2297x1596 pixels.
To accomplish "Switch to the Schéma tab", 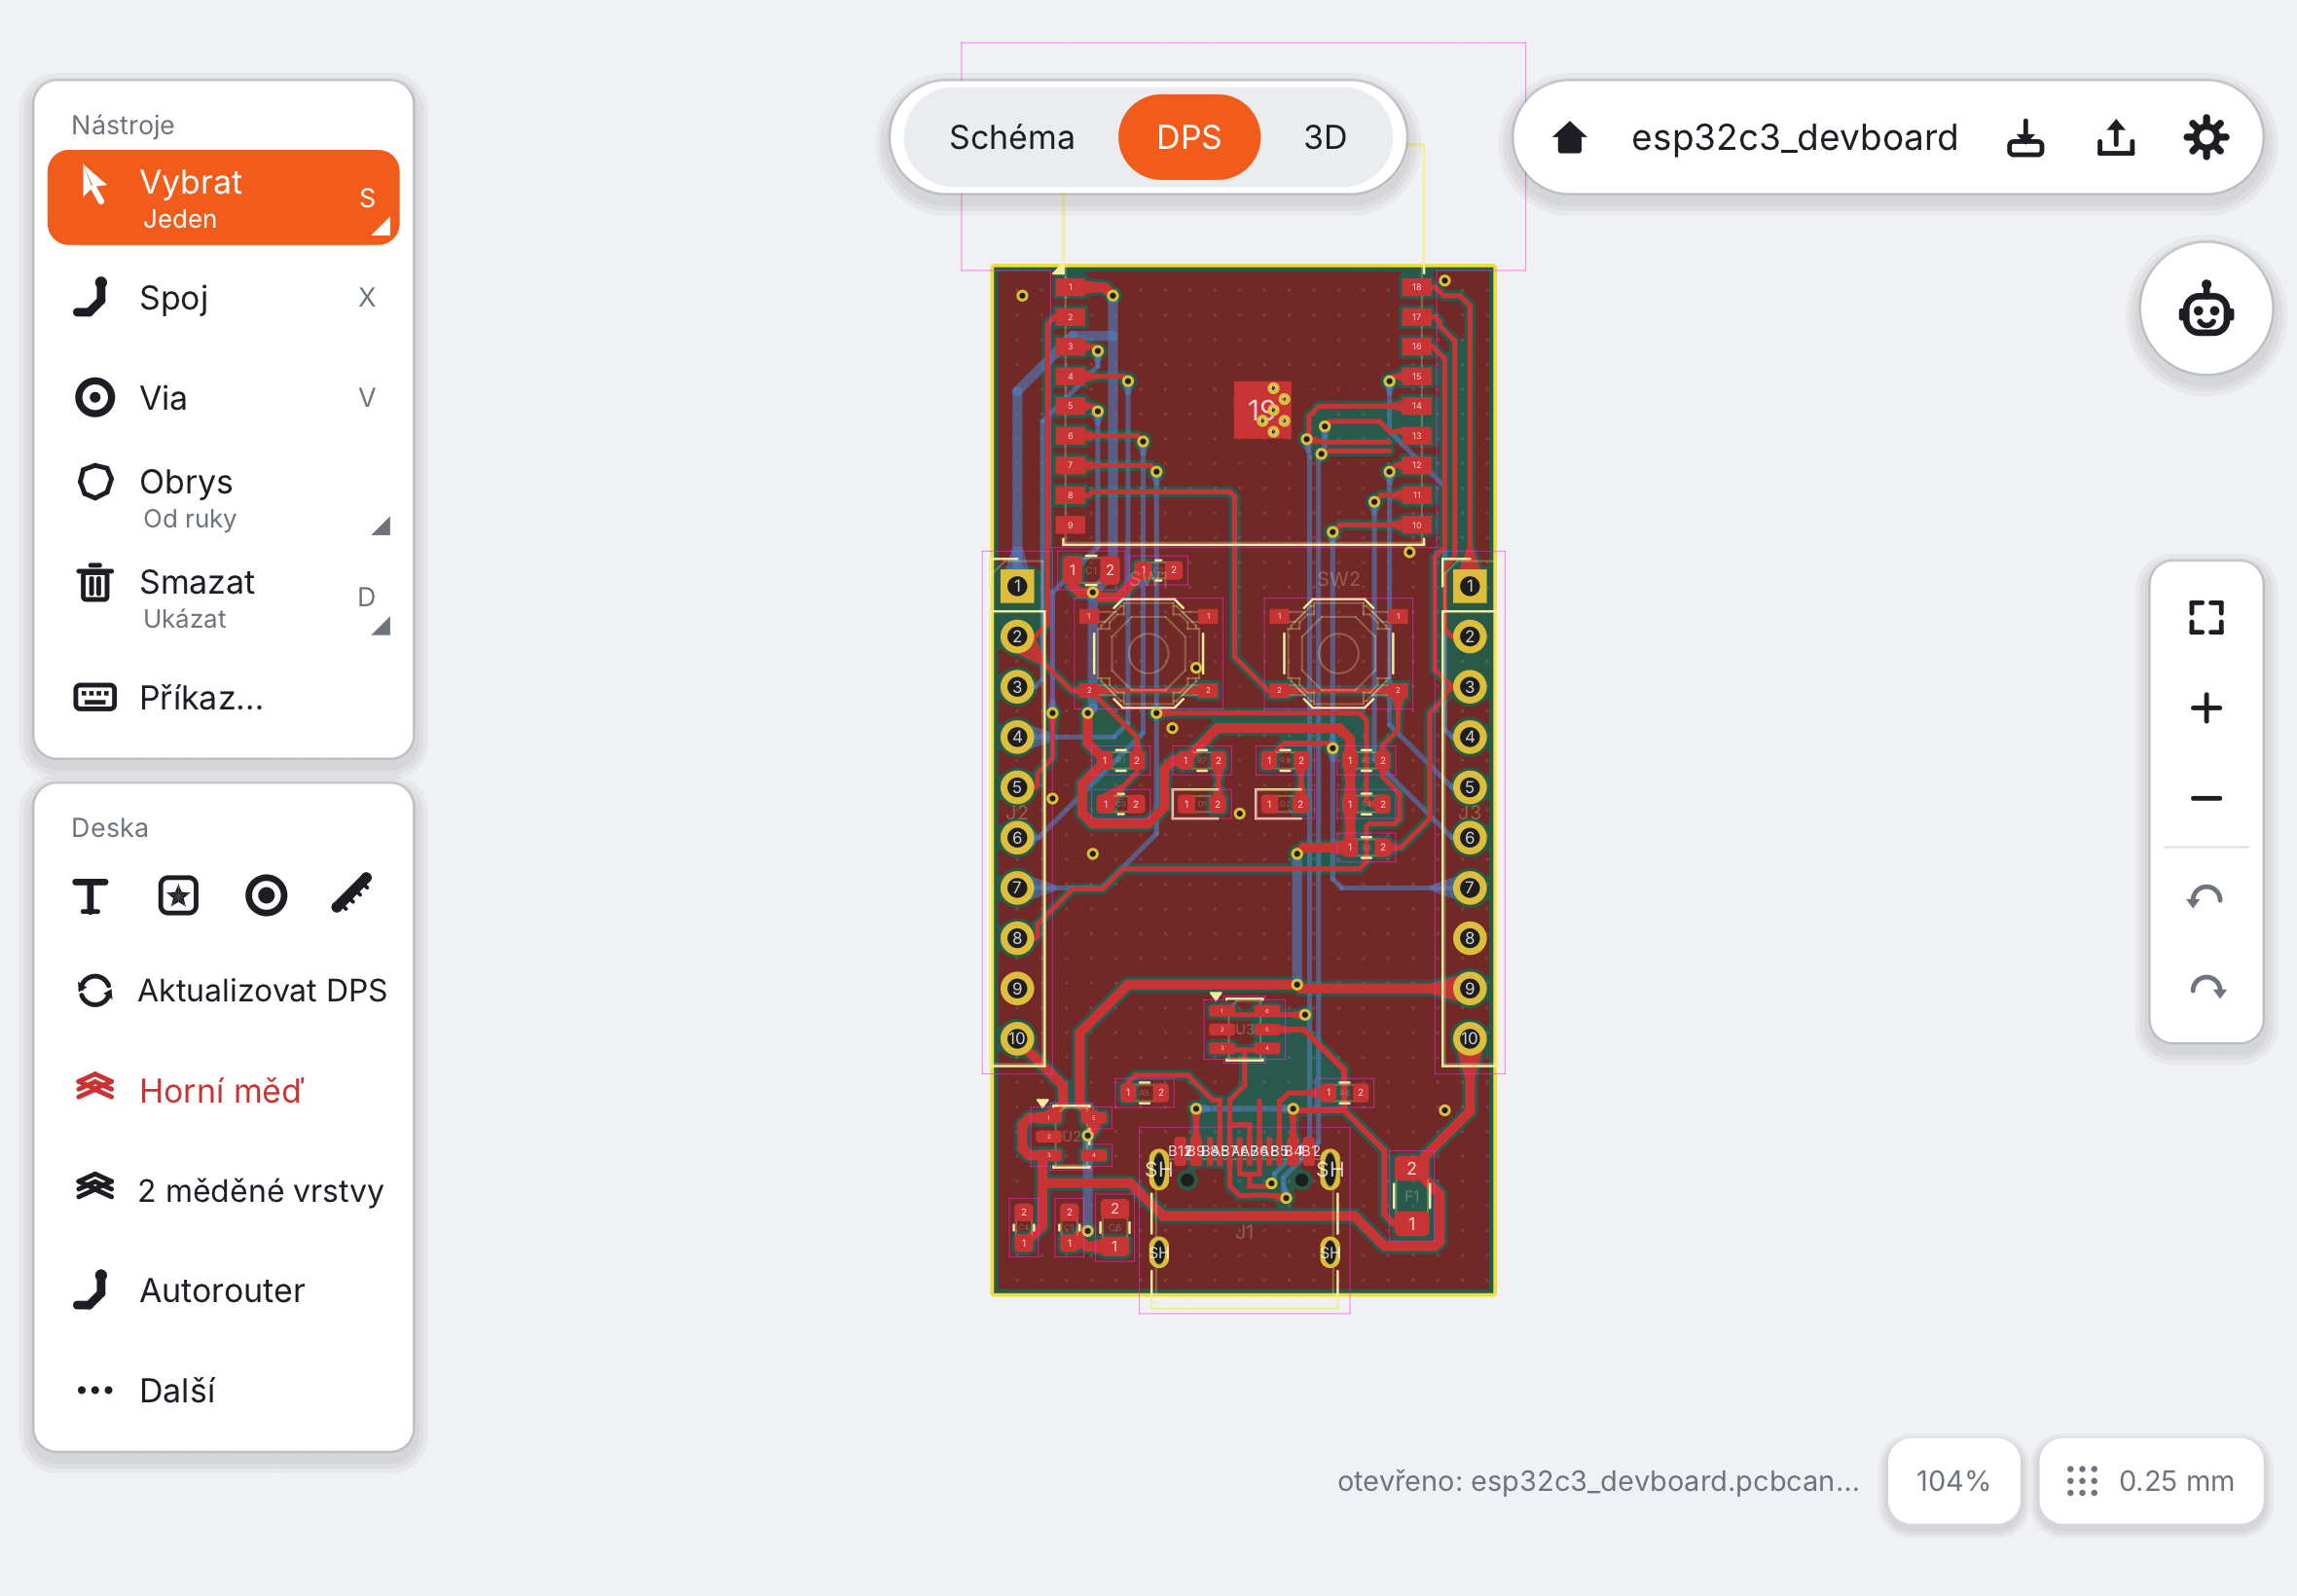I will (x=1011, y=137).
